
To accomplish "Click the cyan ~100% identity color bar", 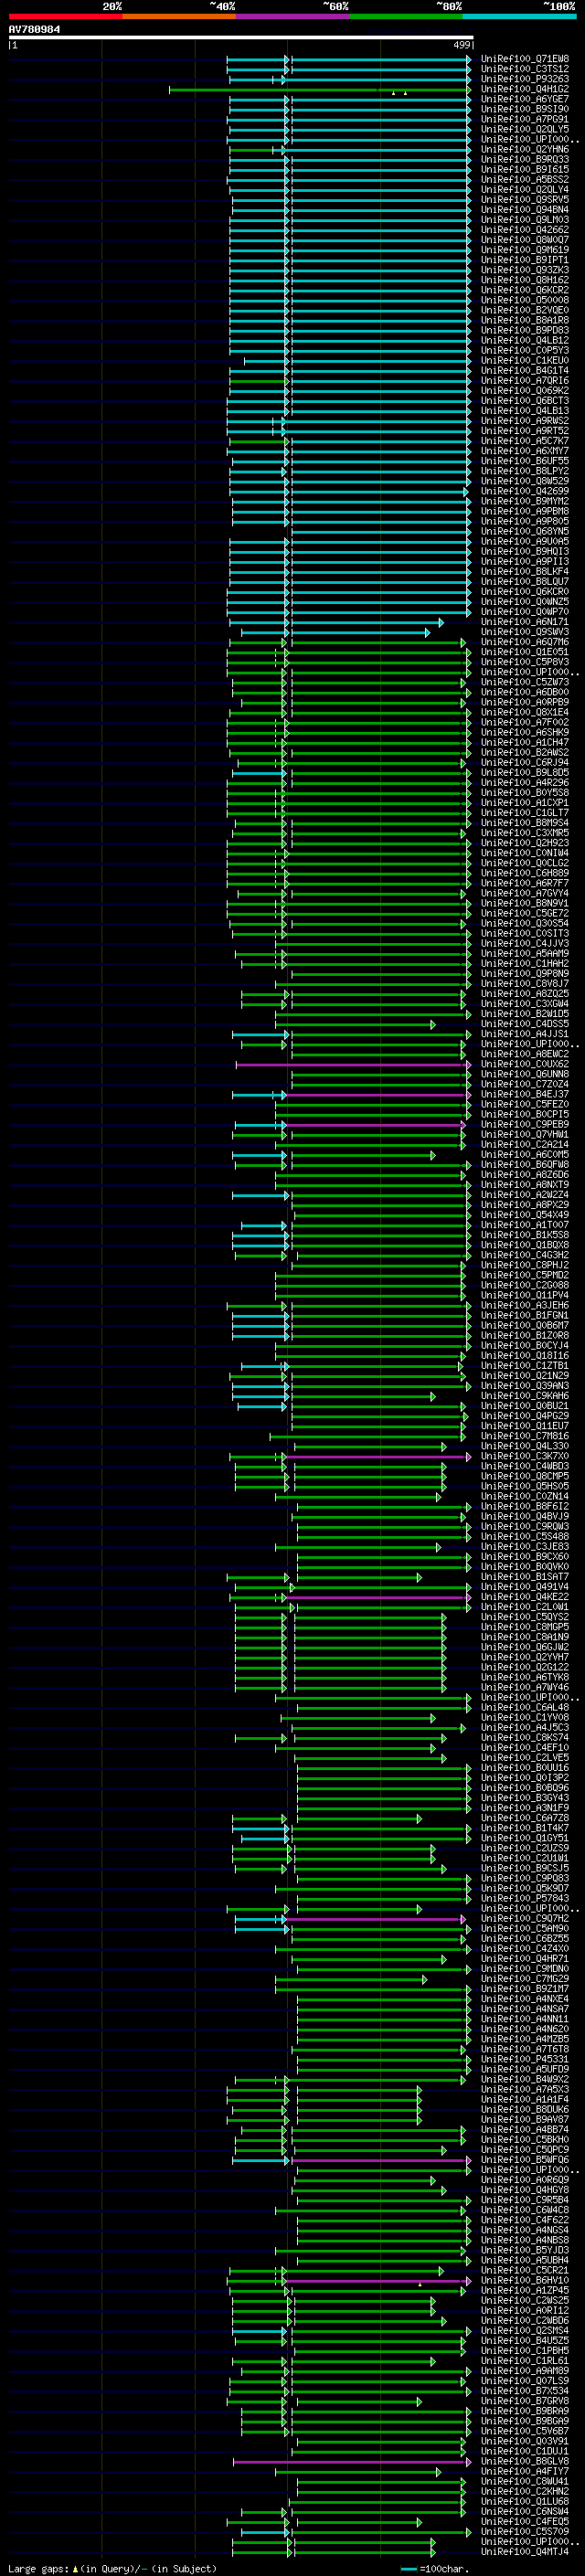I will pyautogui.click(x=520, y=16).
